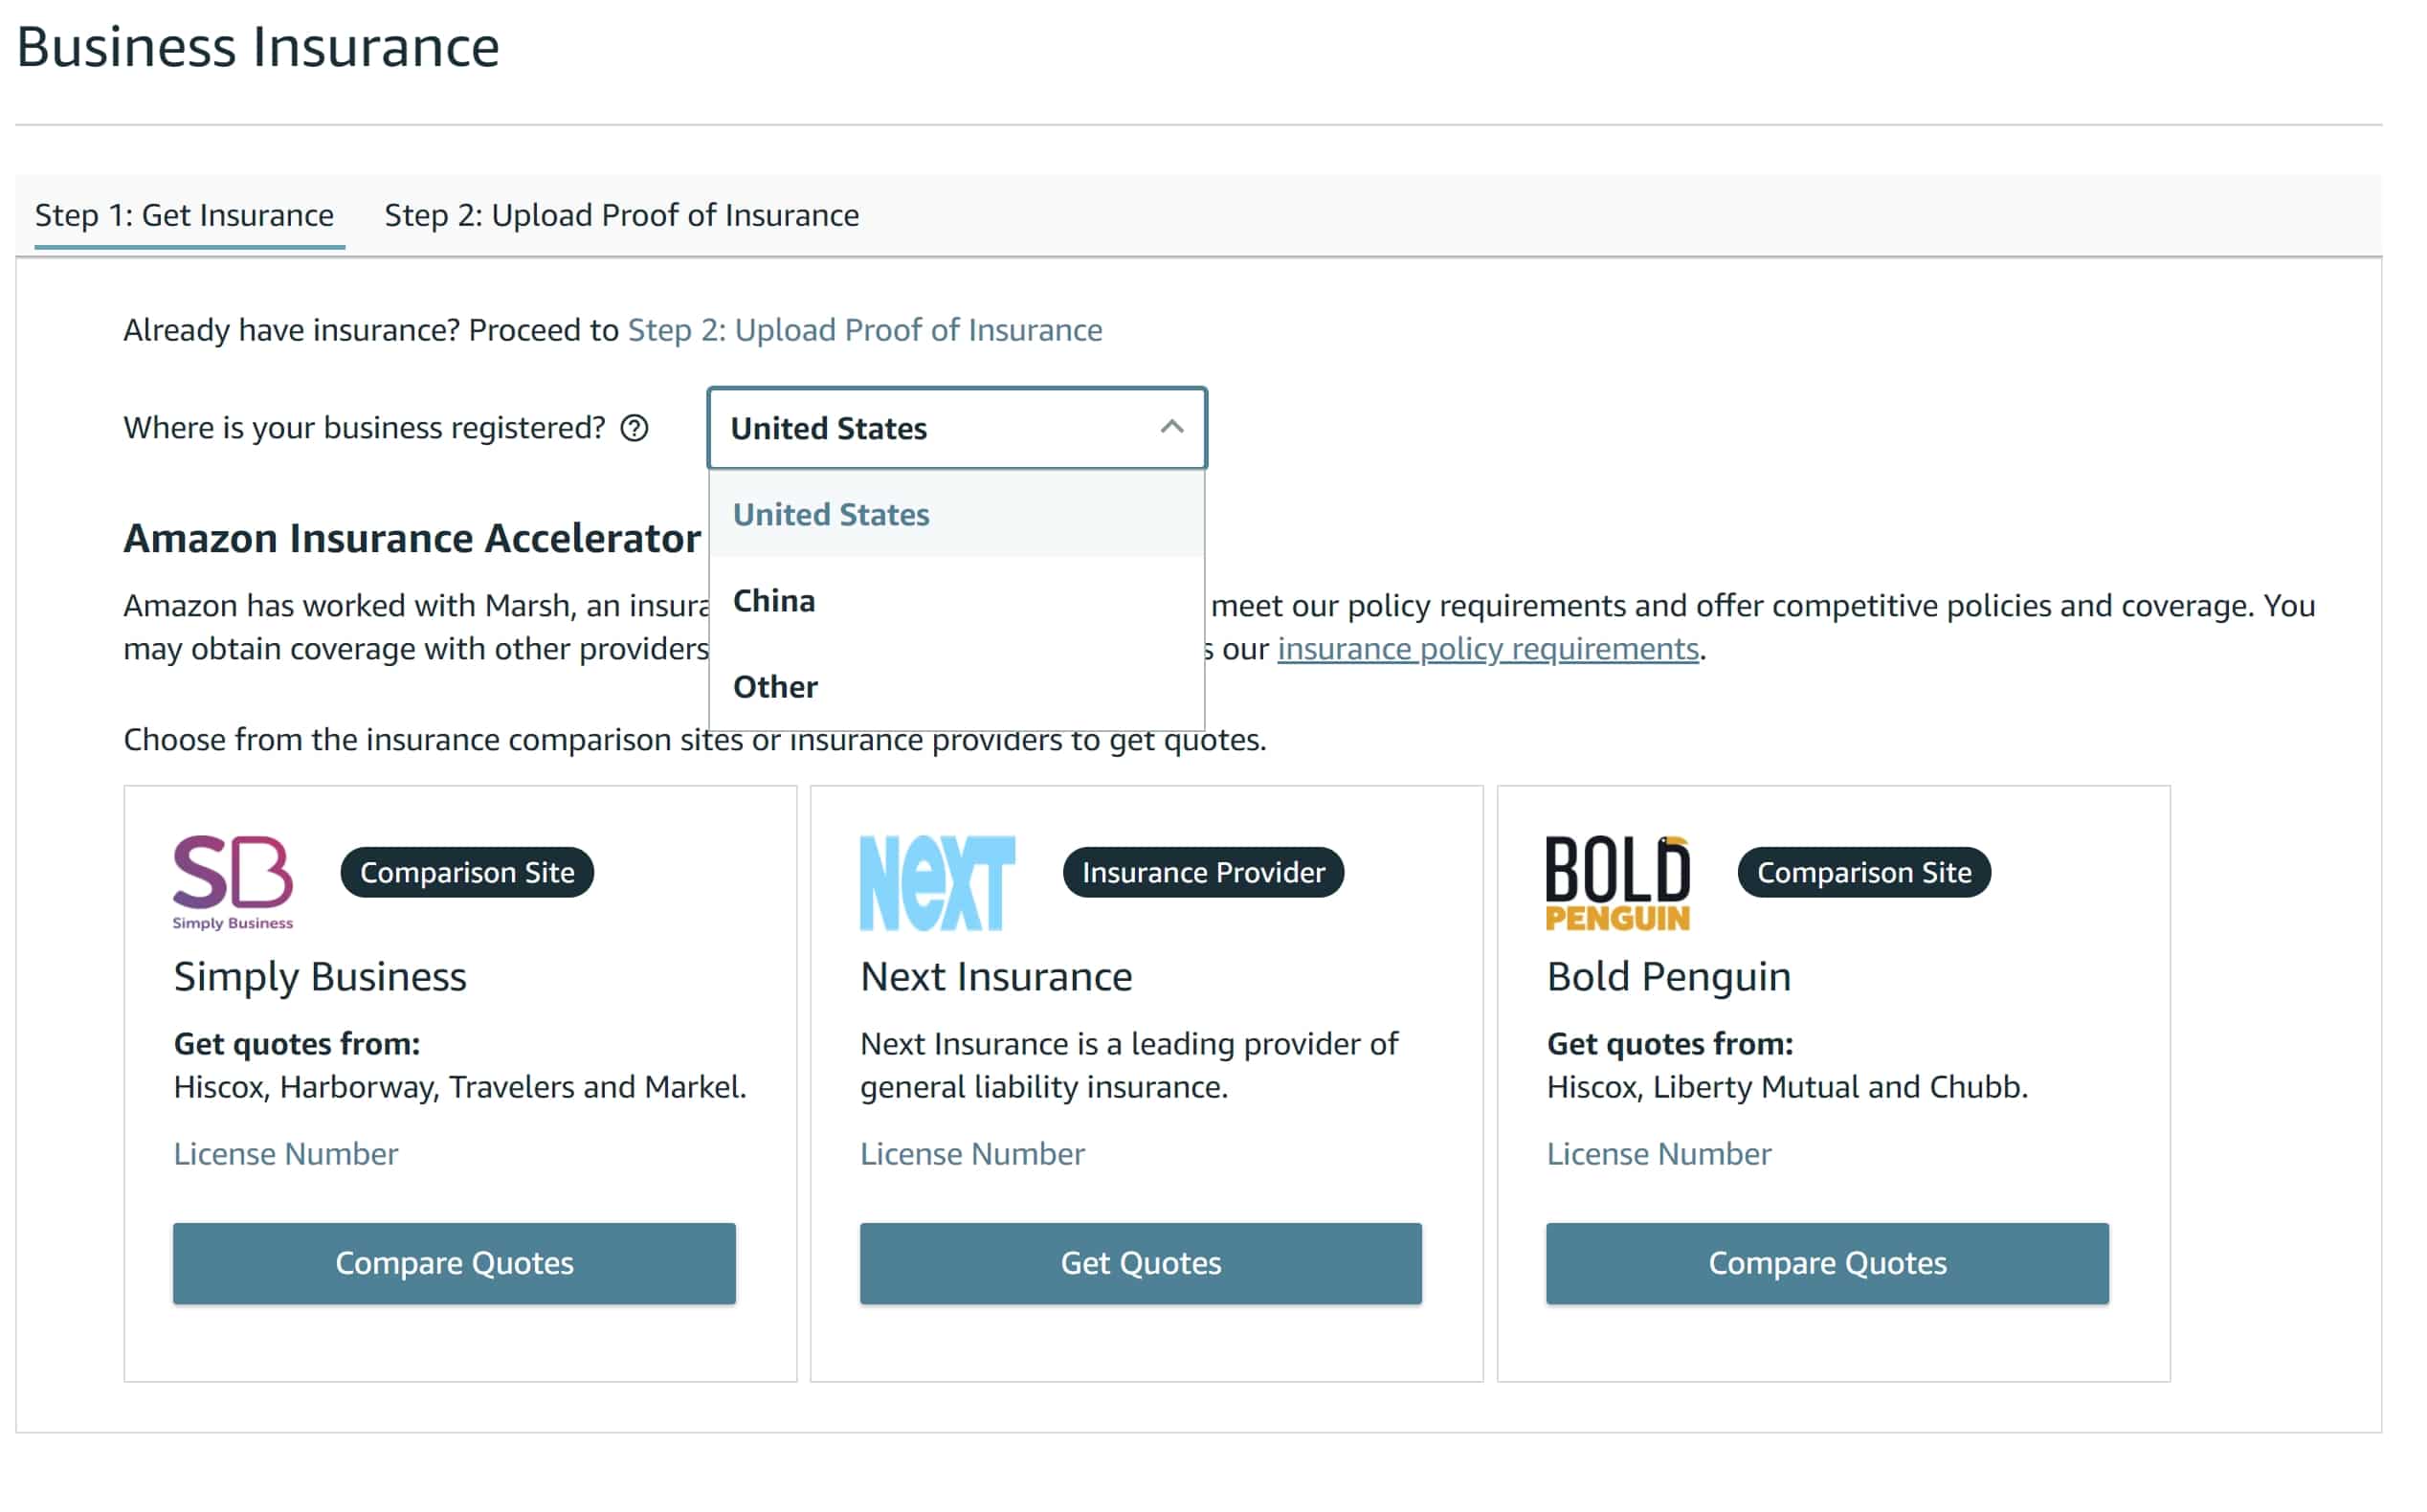The width and height of the screenshot is (2427, 1512).
Task: View Simply Business License Number
Action: coord(287,1156)
